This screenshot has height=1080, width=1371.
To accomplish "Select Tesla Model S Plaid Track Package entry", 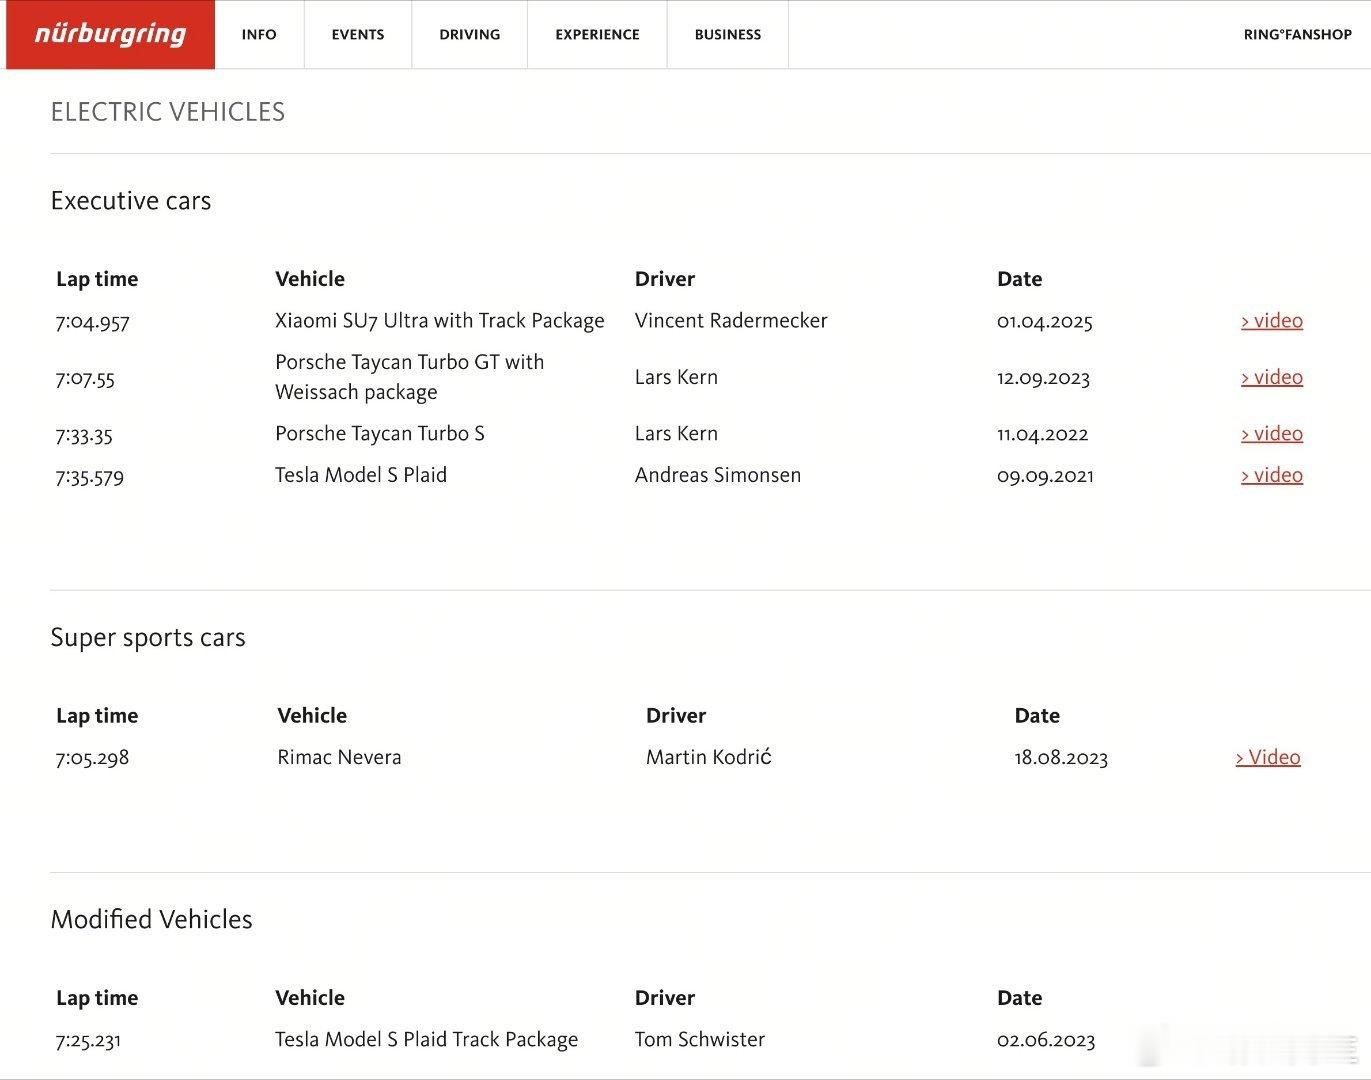I will point(427,1040).
